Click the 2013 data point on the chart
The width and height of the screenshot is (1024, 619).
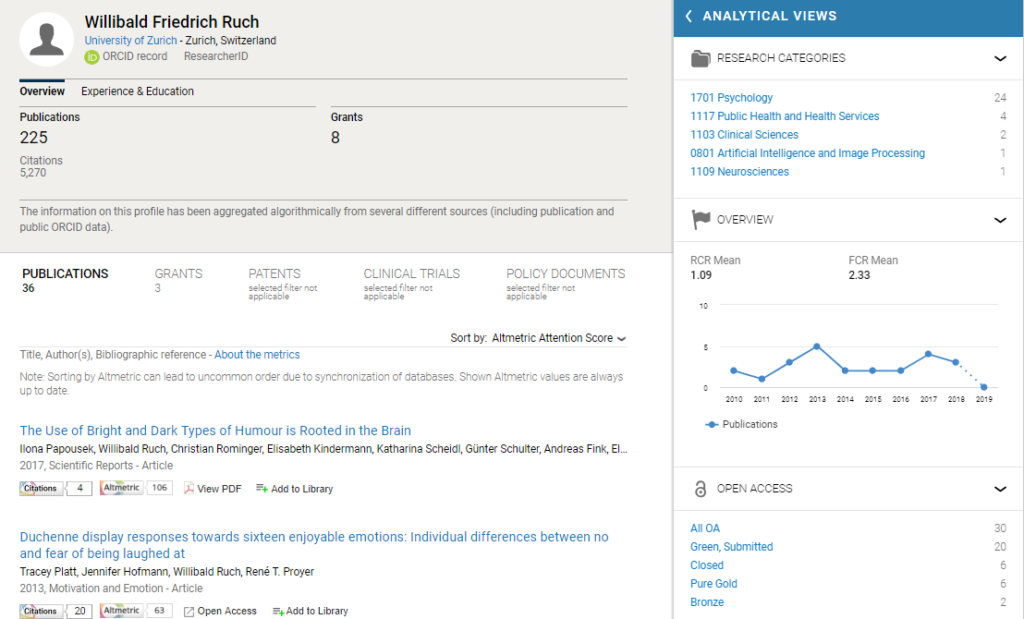[817, 346]
